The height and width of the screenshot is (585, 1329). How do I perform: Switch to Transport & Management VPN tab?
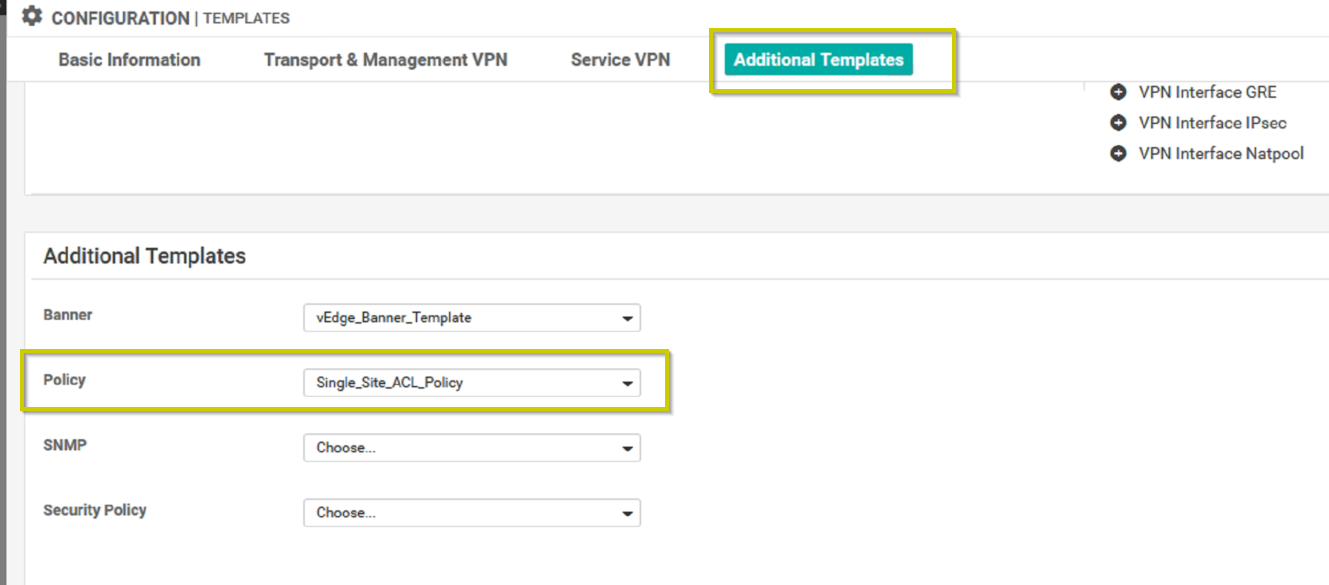point(385,60)
